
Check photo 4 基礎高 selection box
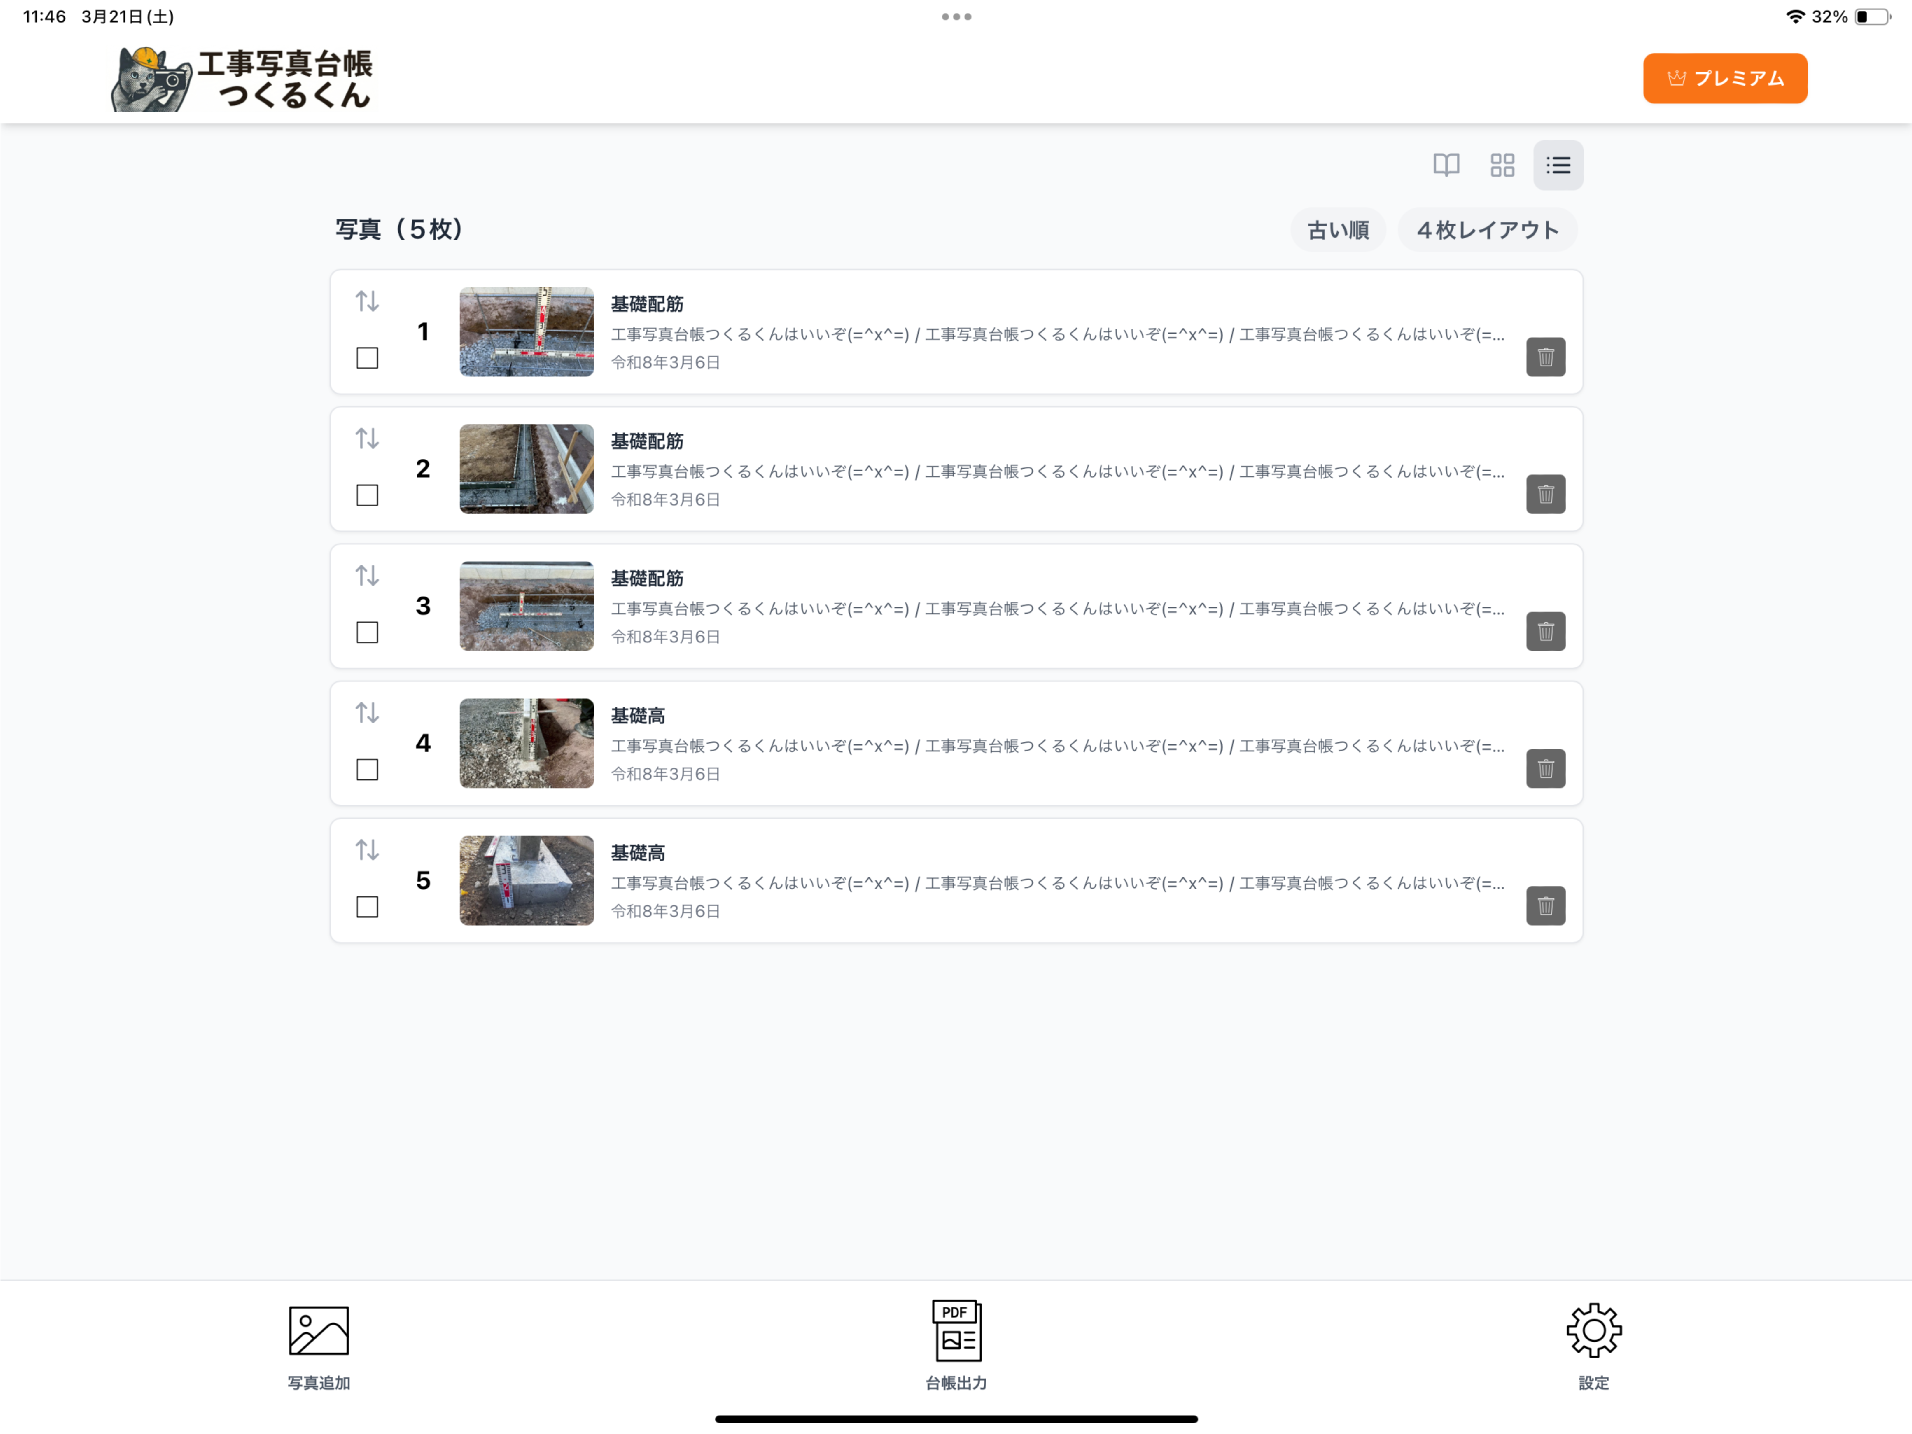coord(367,769)
